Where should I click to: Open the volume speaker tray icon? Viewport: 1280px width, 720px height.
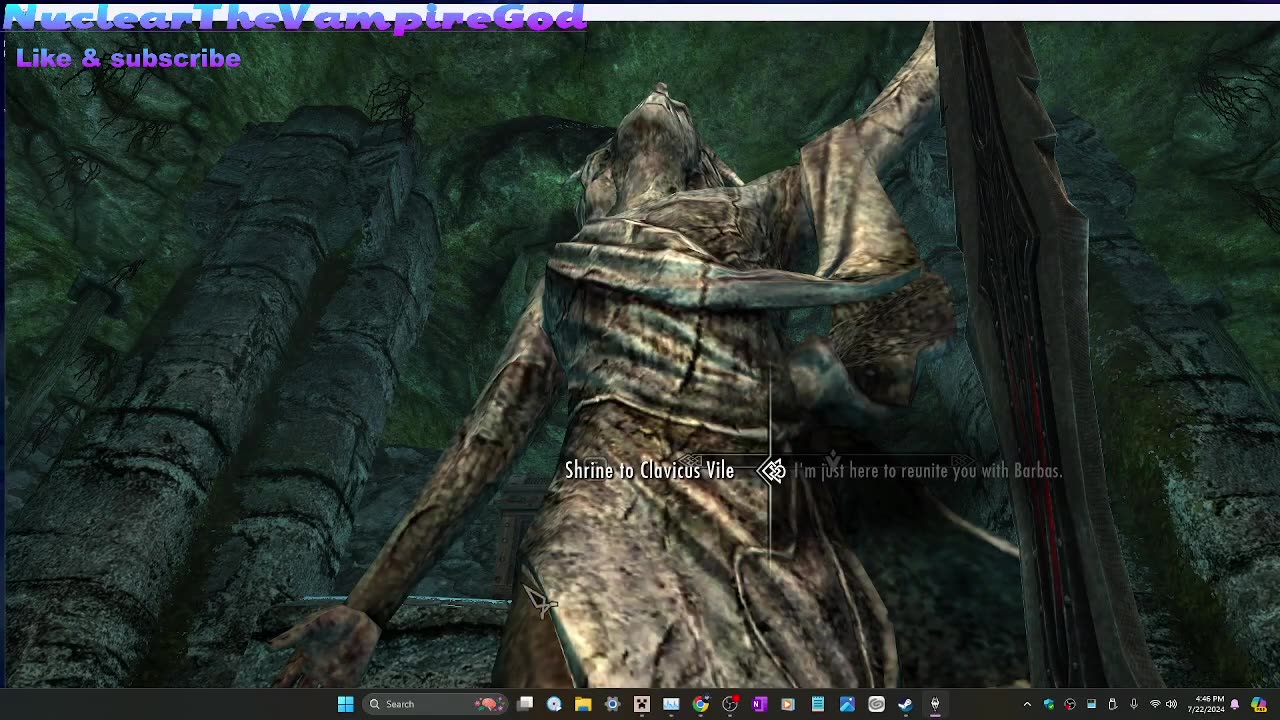(x=1171, y=704)
